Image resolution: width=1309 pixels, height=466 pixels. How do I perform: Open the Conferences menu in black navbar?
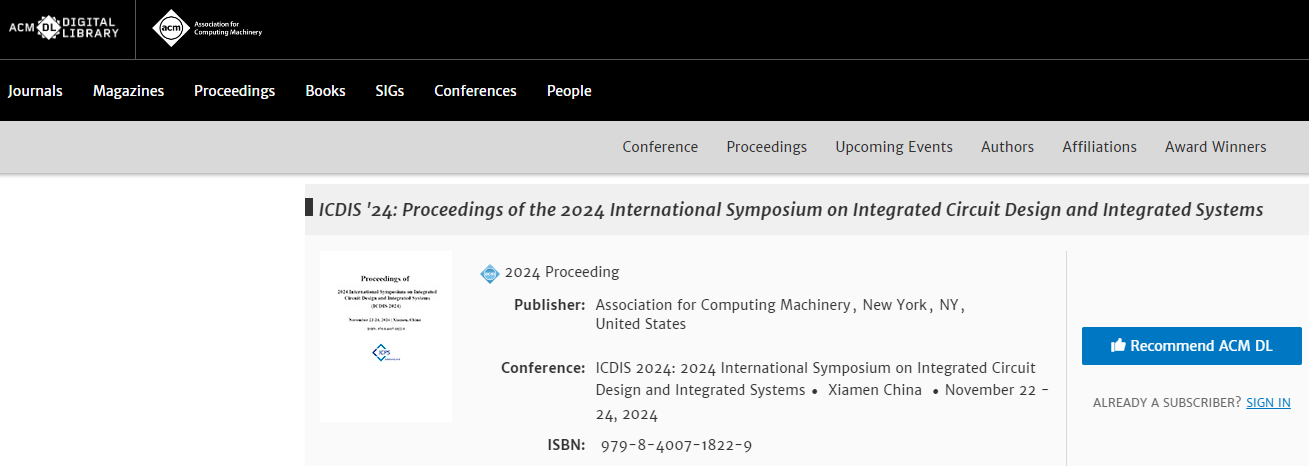point(475,91)
